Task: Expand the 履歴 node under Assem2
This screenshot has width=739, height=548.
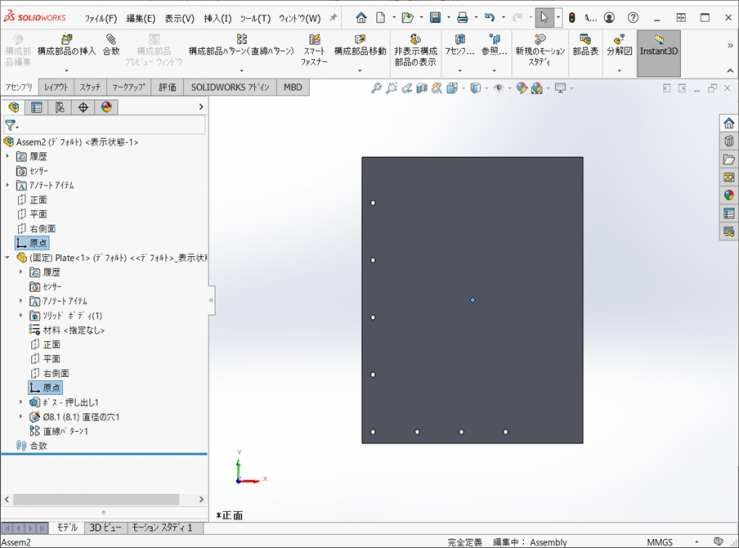Action: click(8, 157)
